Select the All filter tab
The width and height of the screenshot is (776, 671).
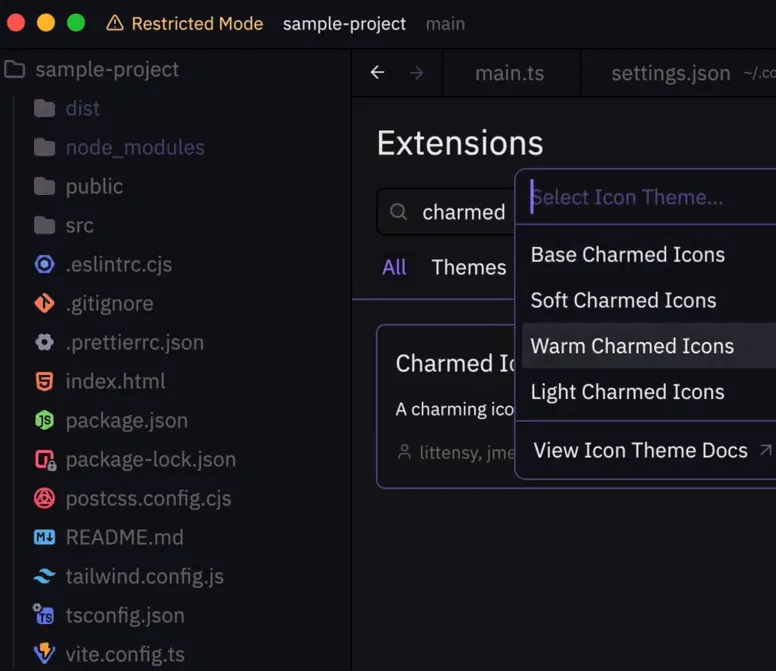coord(394,267)
